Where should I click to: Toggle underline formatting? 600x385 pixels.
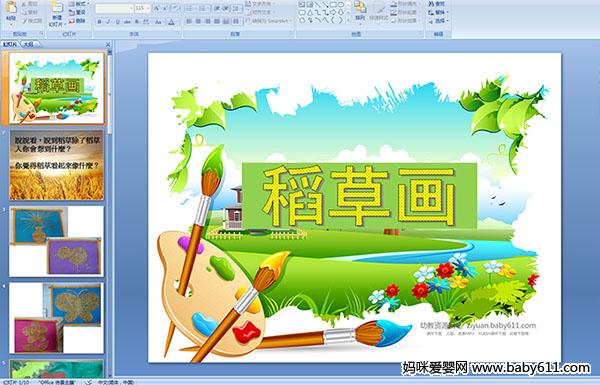pyautogui.click(x=117, y=22)
